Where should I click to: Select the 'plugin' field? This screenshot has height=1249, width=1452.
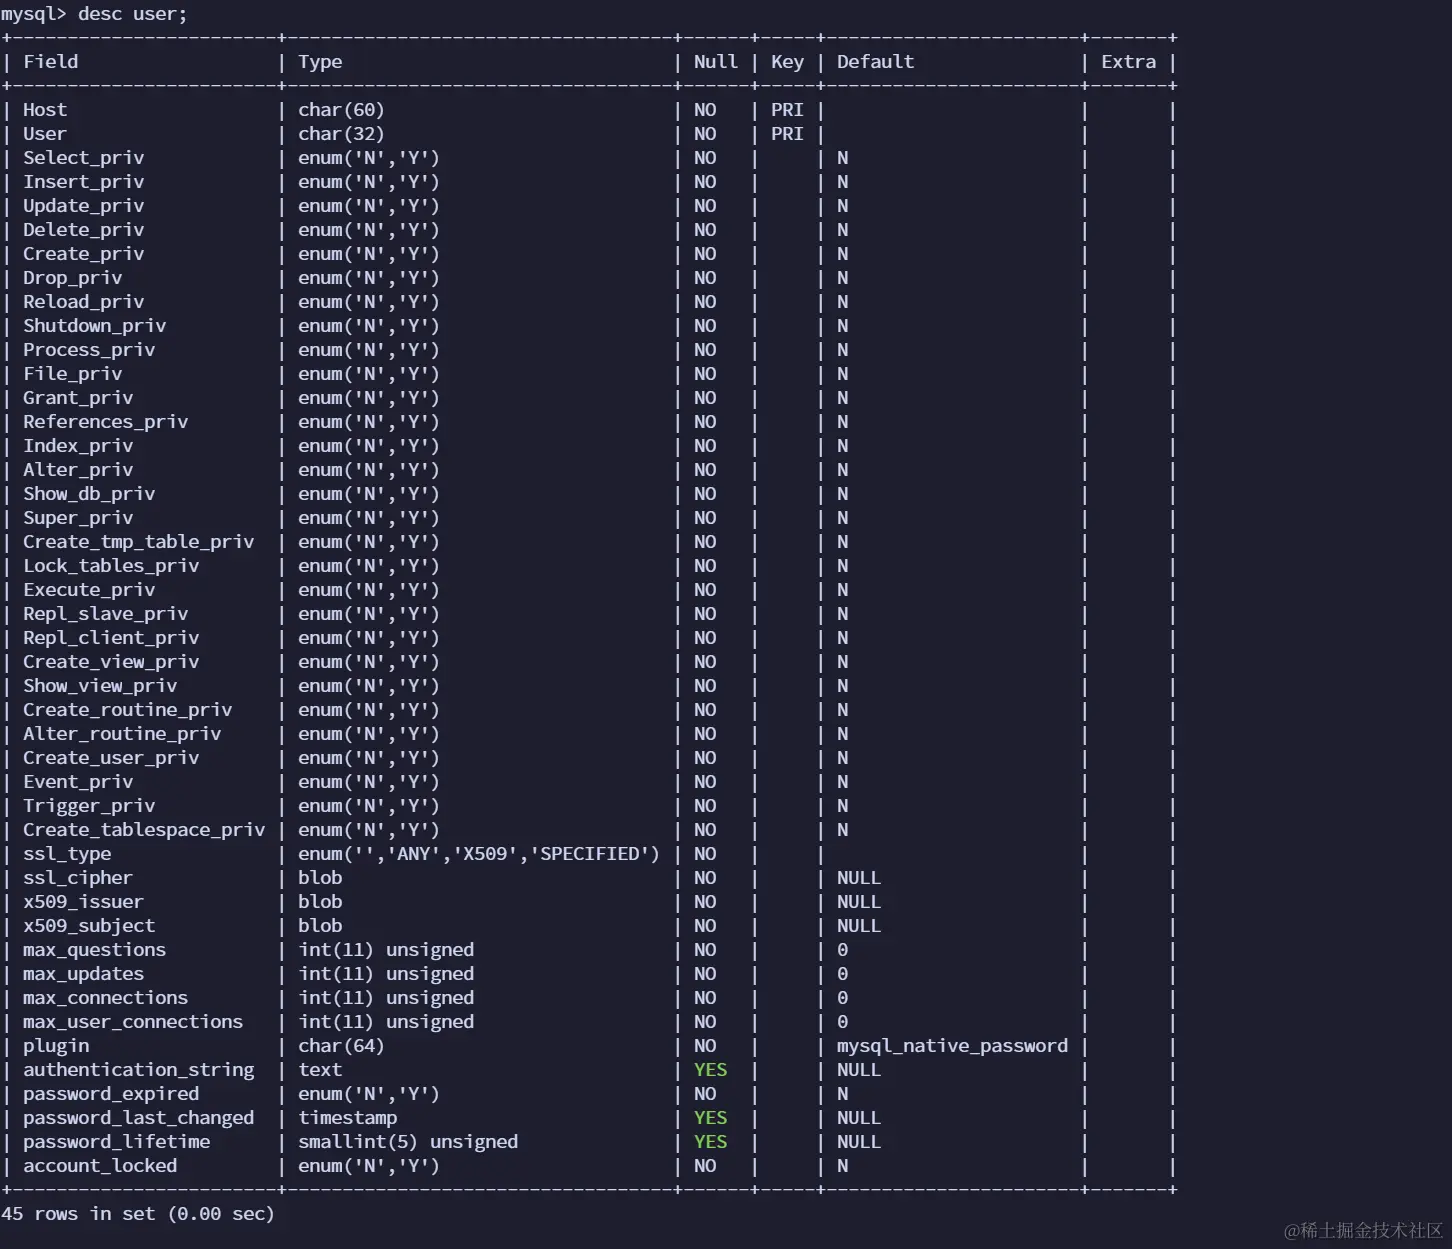coord(56,1046)
